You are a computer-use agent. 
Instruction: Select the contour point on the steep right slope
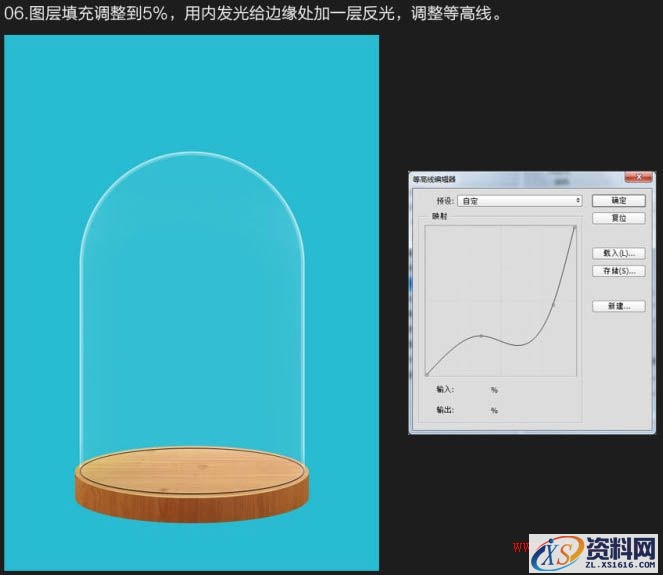pos(553,304)
